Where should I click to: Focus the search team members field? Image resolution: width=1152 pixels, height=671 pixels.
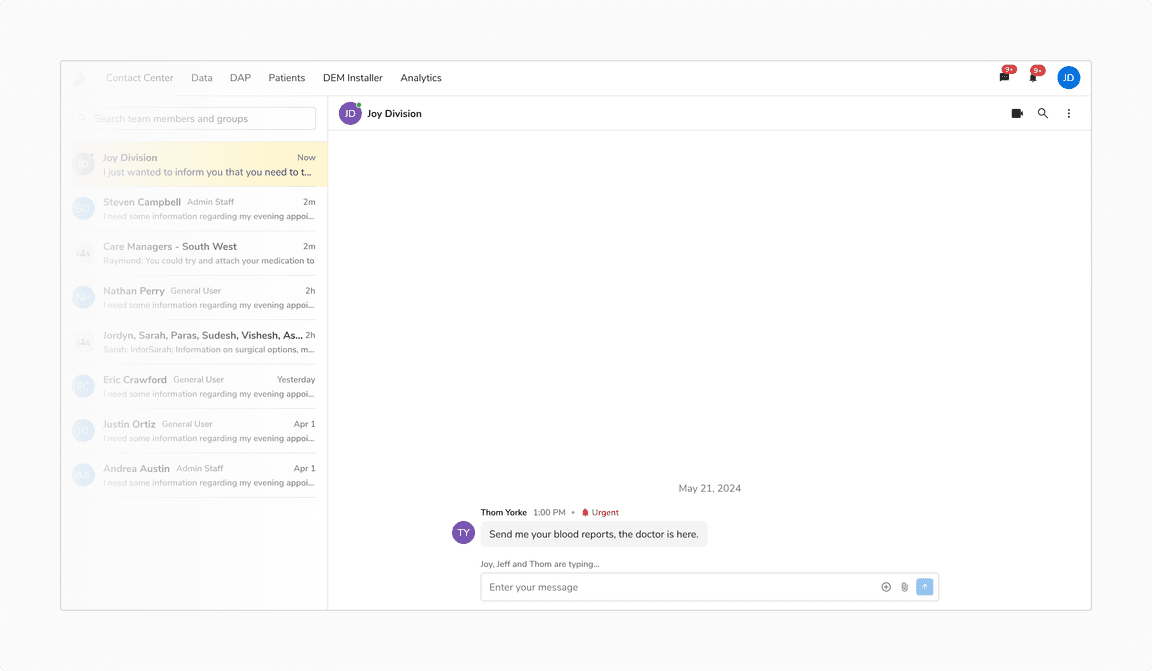click(x=198, y=119)
